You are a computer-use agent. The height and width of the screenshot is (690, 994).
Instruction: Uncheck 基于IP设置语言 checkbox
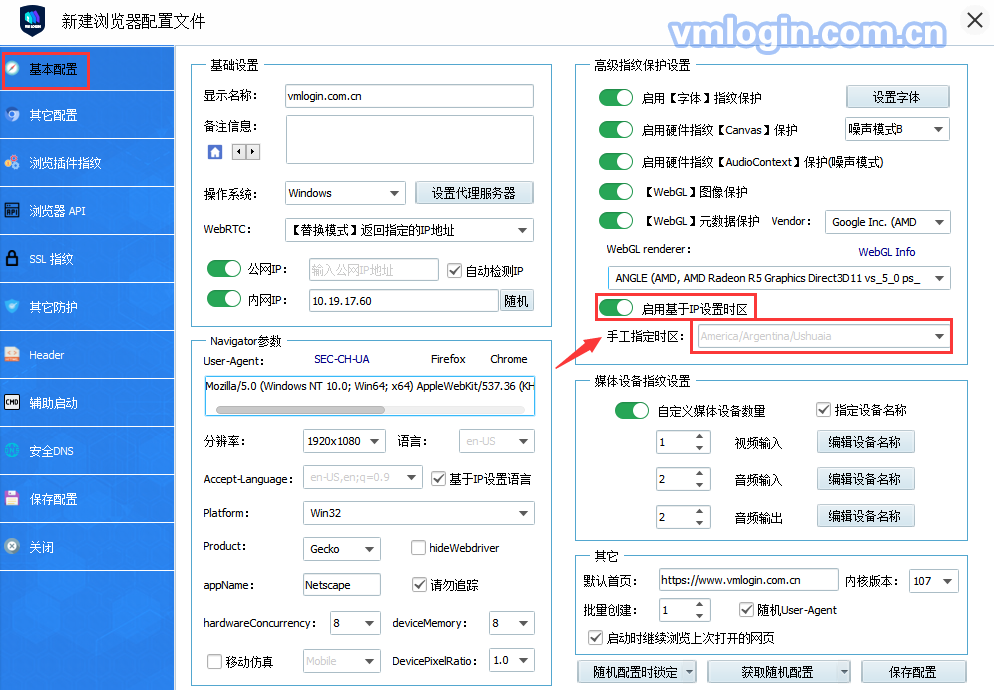click(x=438, y=479)
